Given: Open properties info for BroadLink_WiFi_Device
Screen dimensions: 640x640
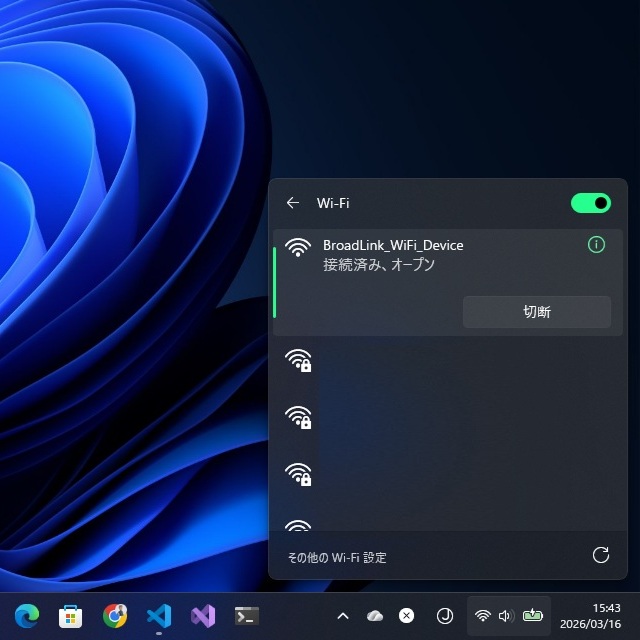Looking at the screenshot, I should 597,245.
